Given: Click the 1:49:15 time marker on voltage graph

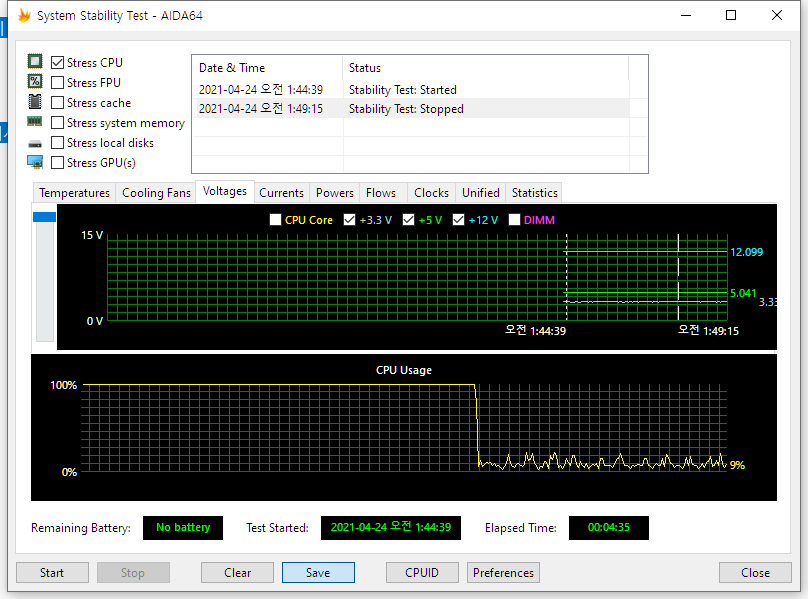Looking at the screenshot, I should click(x=708, y=330).
